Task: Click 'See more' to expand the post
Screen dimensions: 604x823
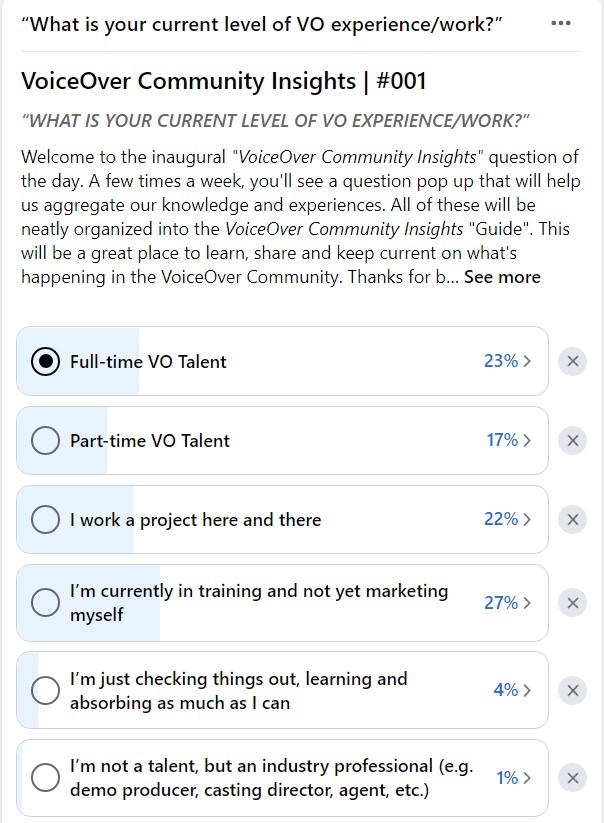Action: [x=502, y=277]
